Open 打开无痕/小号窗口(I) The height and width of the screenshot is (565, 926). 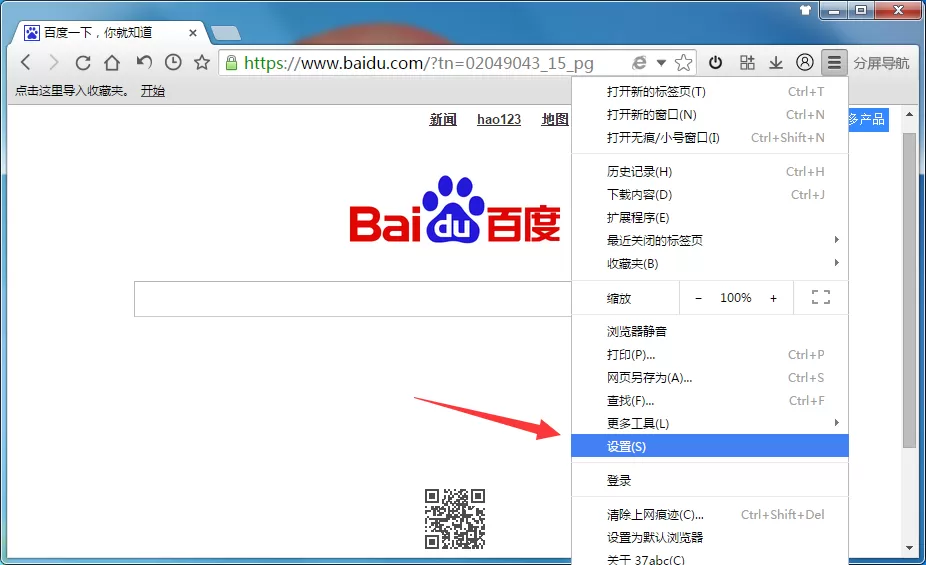click(x=709, y=138)
